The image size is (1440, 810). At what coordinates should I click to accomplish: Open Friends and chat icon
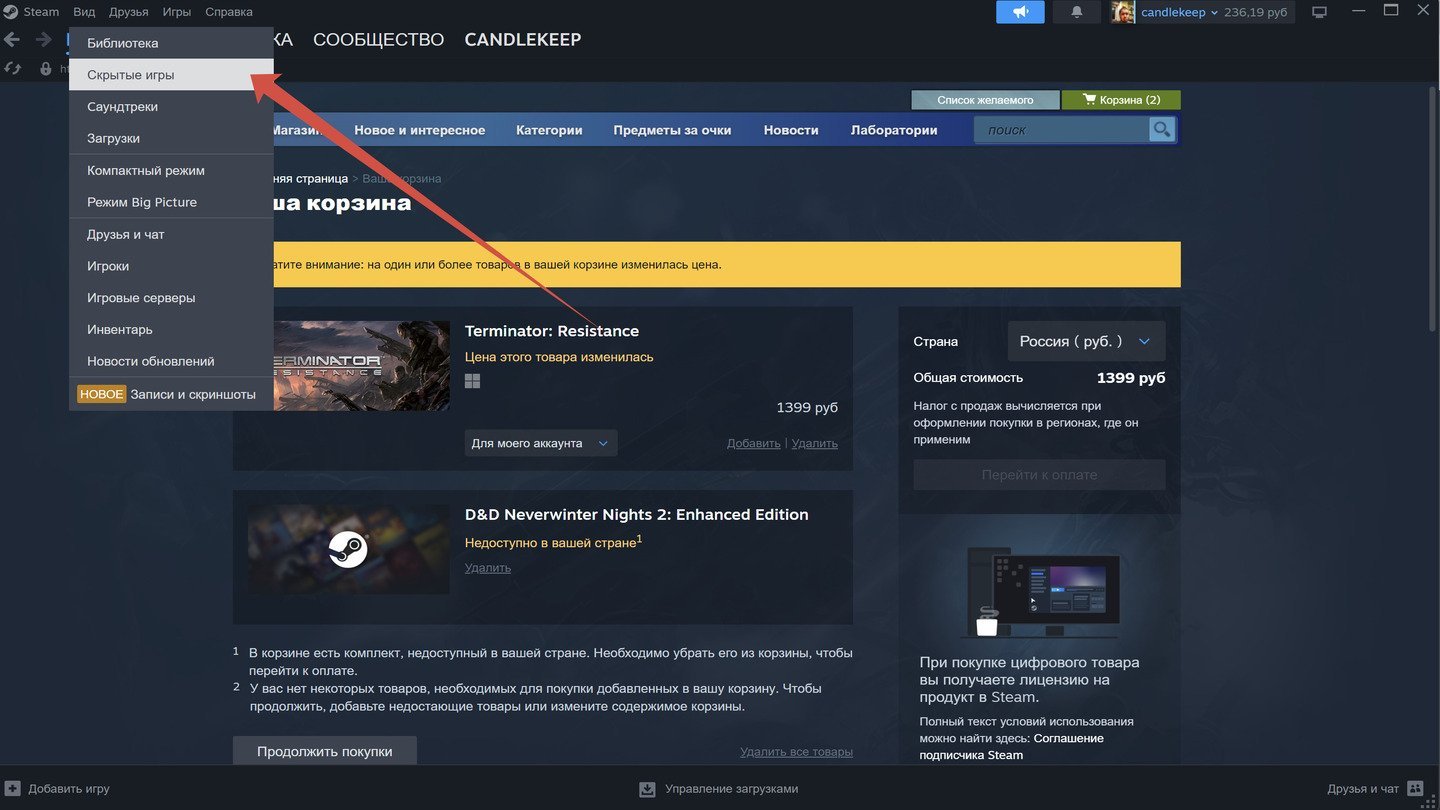[1414, 788]
